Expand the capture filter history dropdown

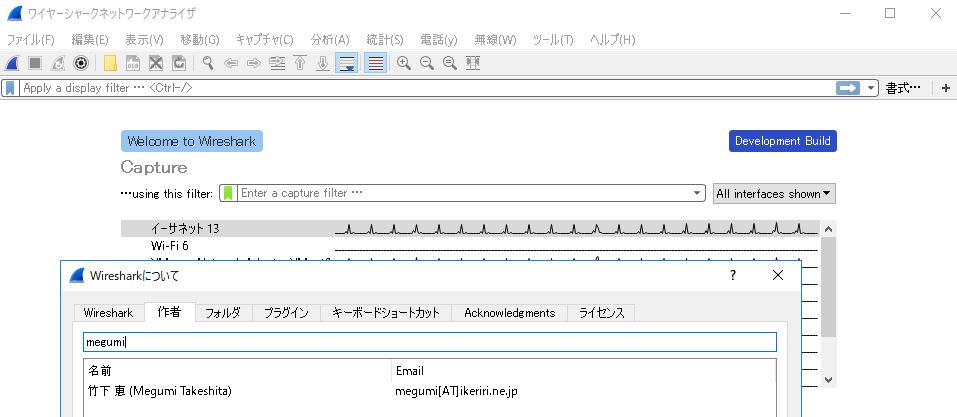[x=697, y=194]
